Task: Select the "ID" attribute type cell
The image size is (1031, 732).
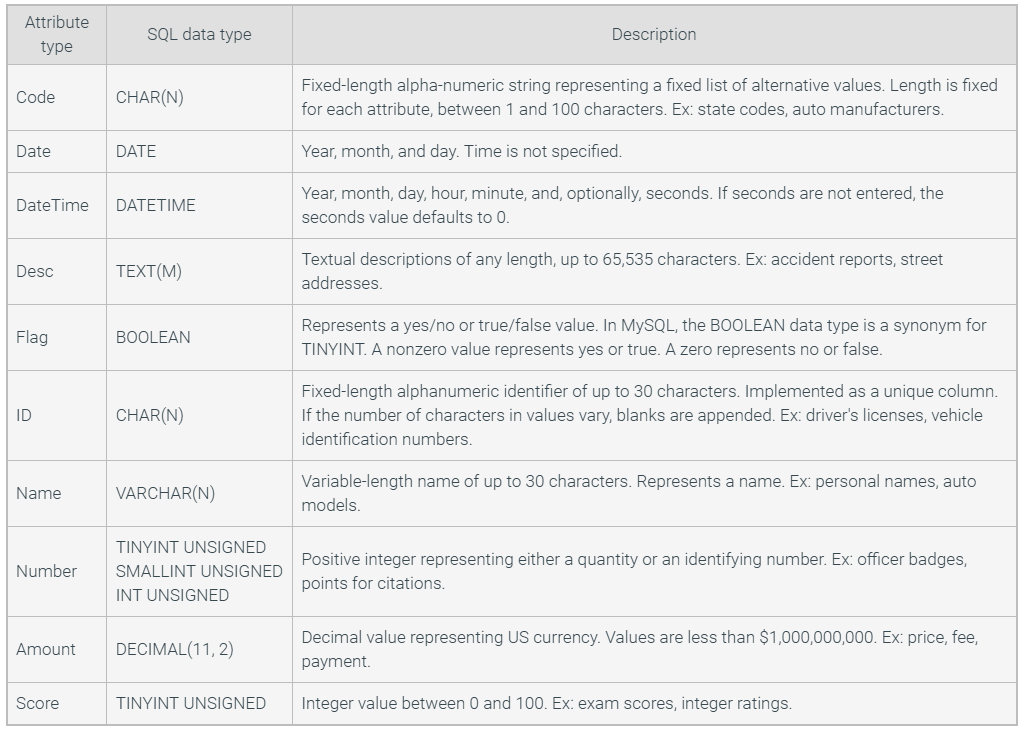Action: pyautogui.click(x=24, y=416)
